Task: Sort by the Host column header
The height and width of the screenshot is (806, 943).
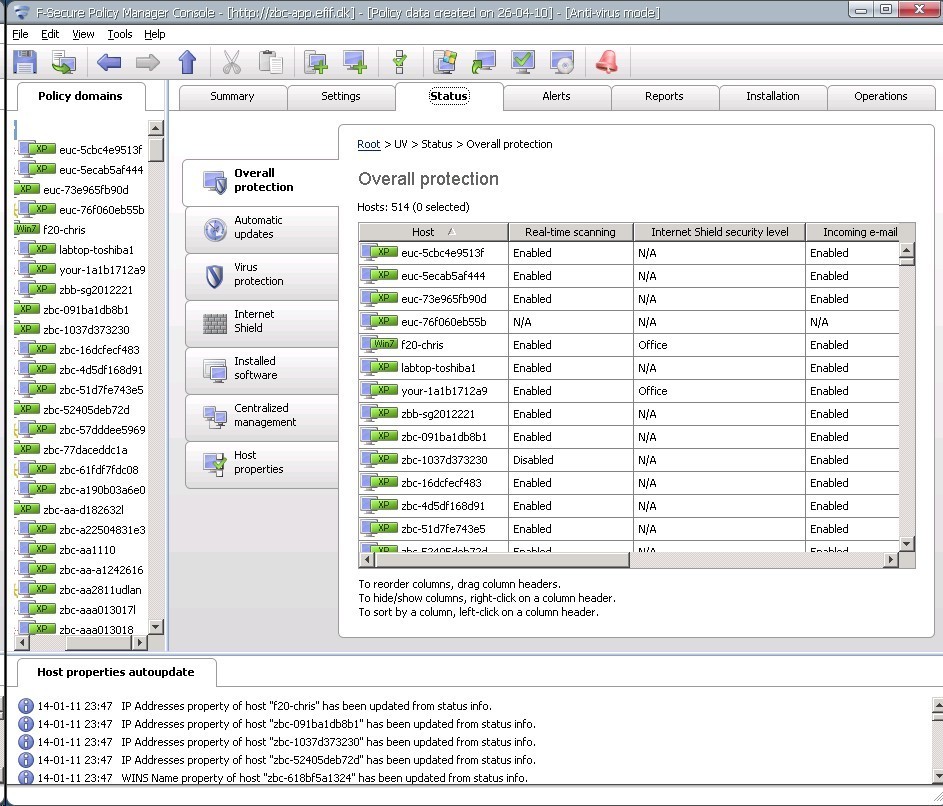Action: tap(423, 232)
